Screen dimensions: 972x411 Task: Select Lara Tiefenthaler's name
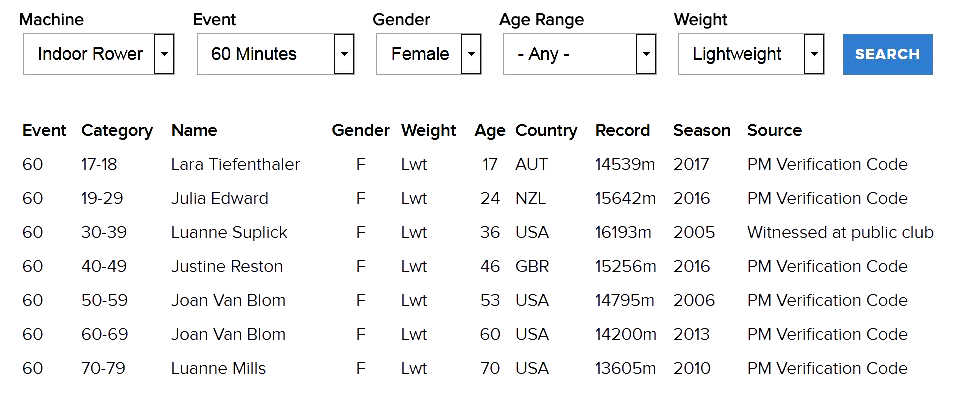click(x=235, y=164)
